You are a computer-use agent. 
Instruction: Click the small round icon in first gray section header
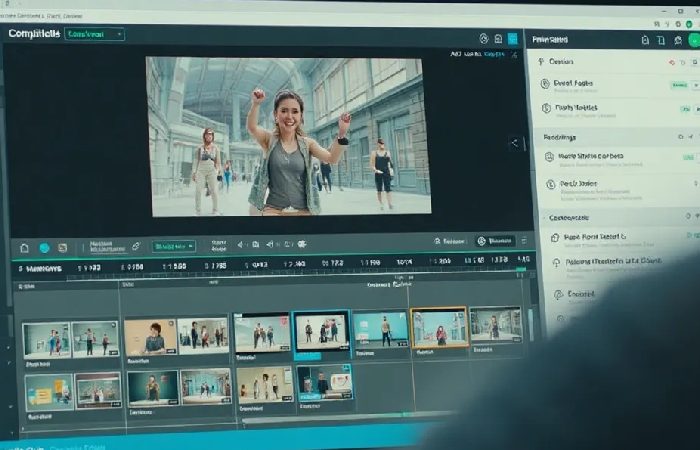pyautogui.click(x=680, y=137)
